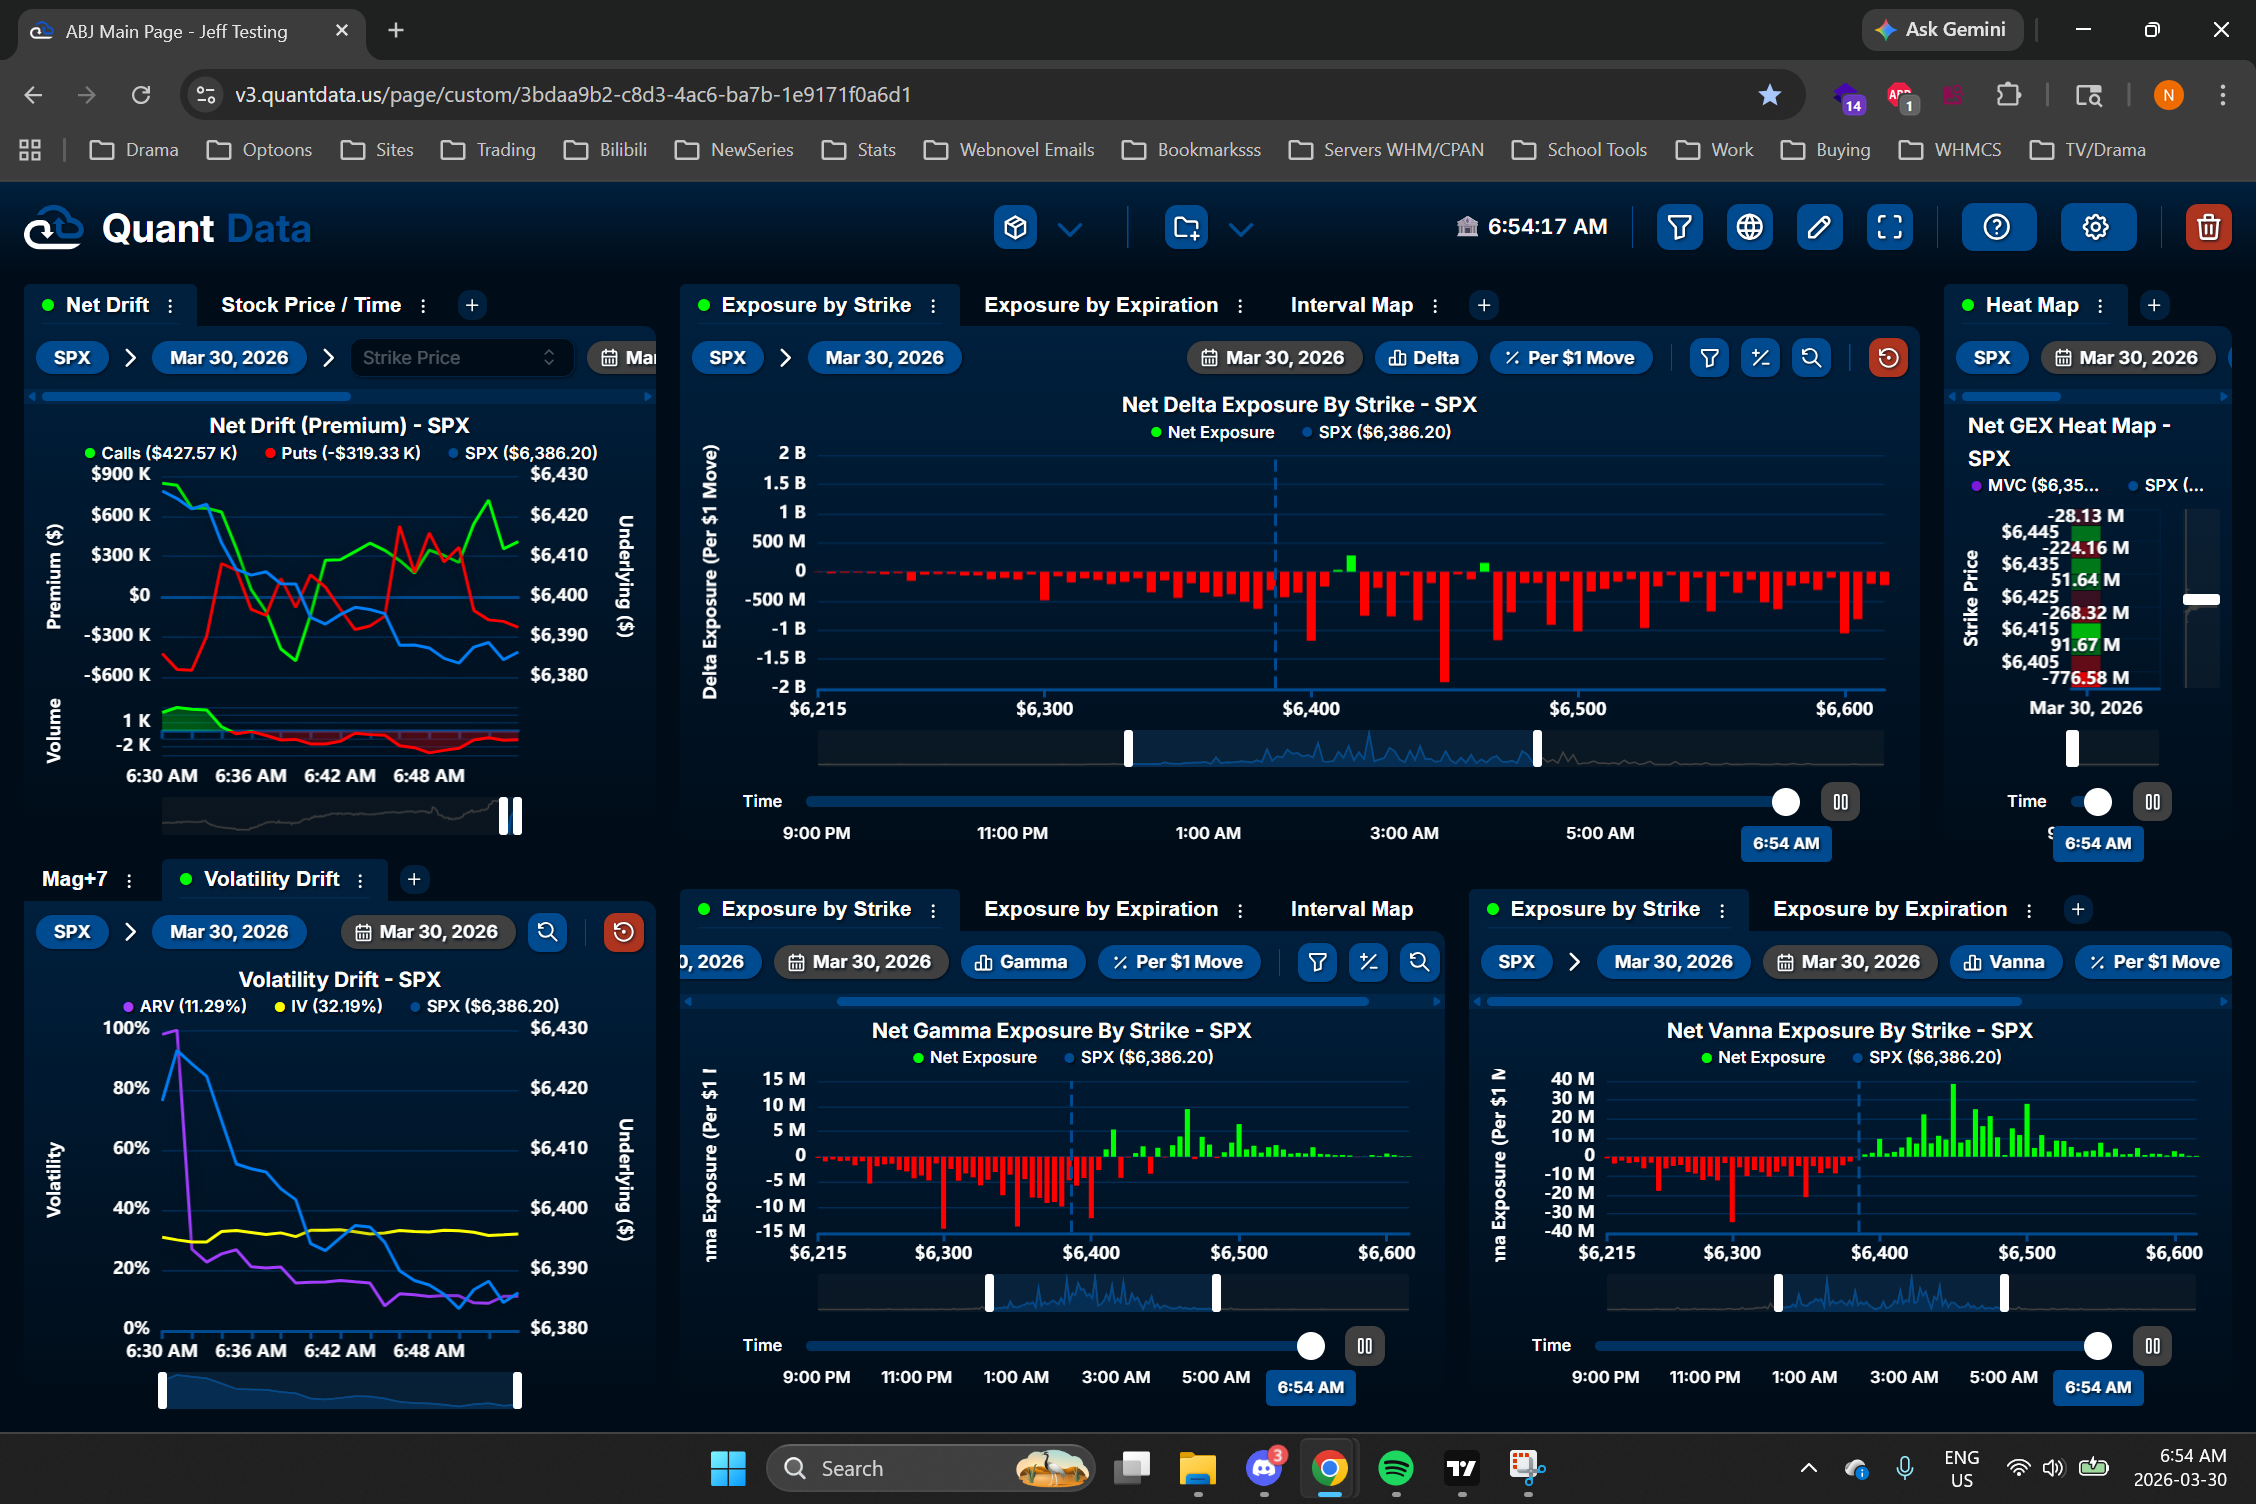Screen dimensions: 2256x1504
Task: Click the red trash delete icon
Action: 2208,228
